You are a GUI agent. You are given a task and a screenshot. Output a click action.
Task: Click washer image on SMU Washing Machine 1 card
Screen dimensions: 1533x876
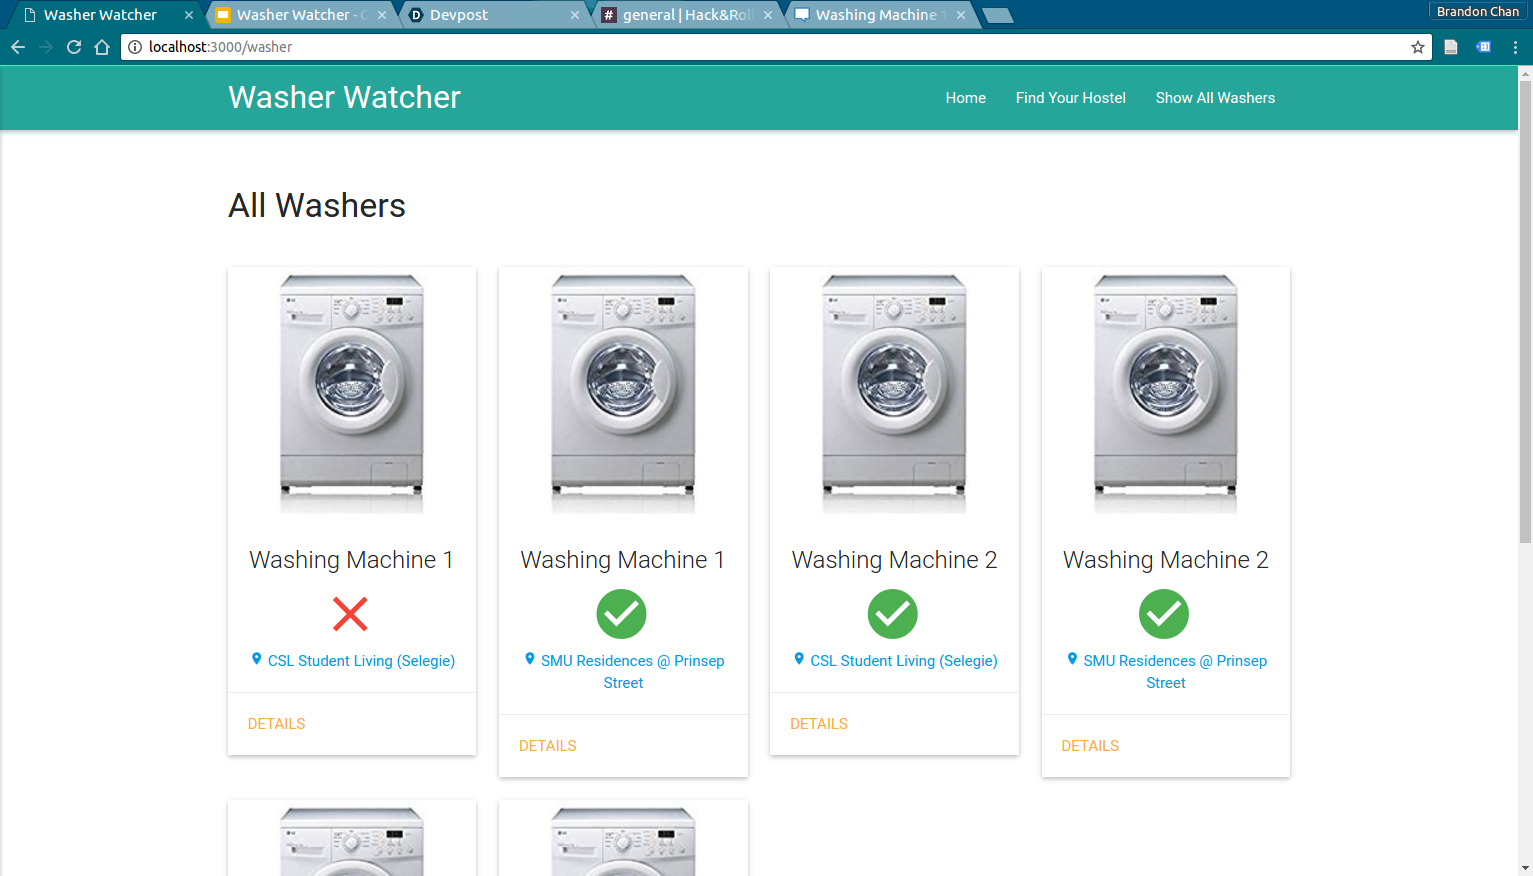point(623,393)
